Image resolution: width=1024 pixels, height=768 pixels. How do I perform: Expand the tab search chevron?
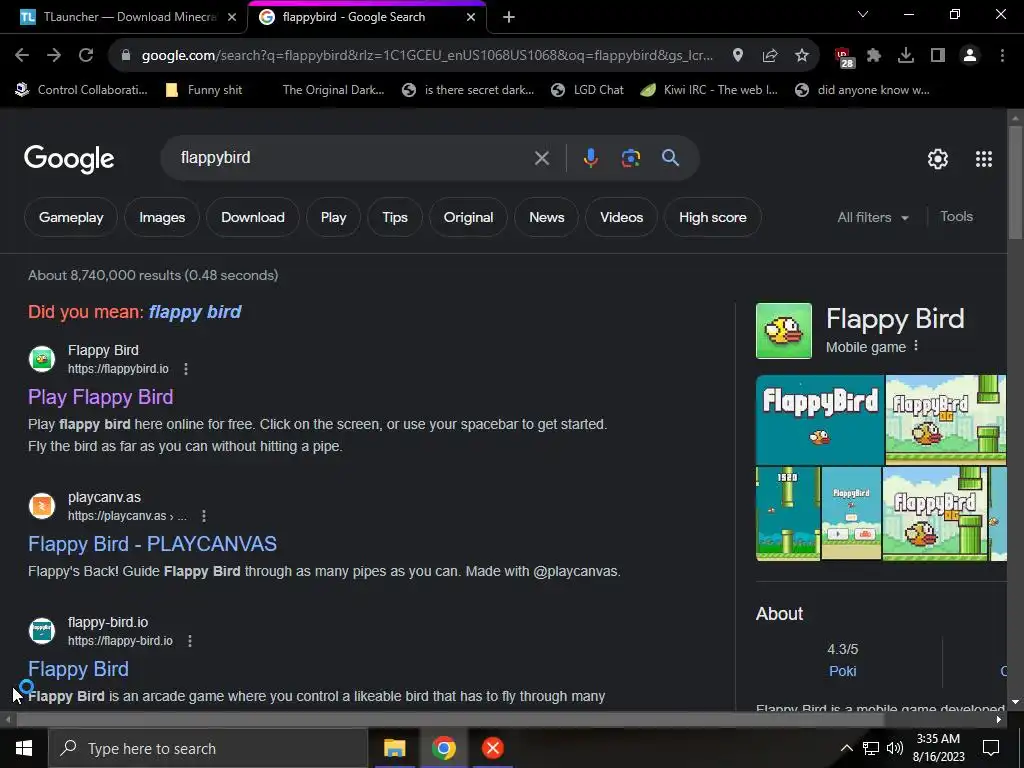(x=863, y=14)
